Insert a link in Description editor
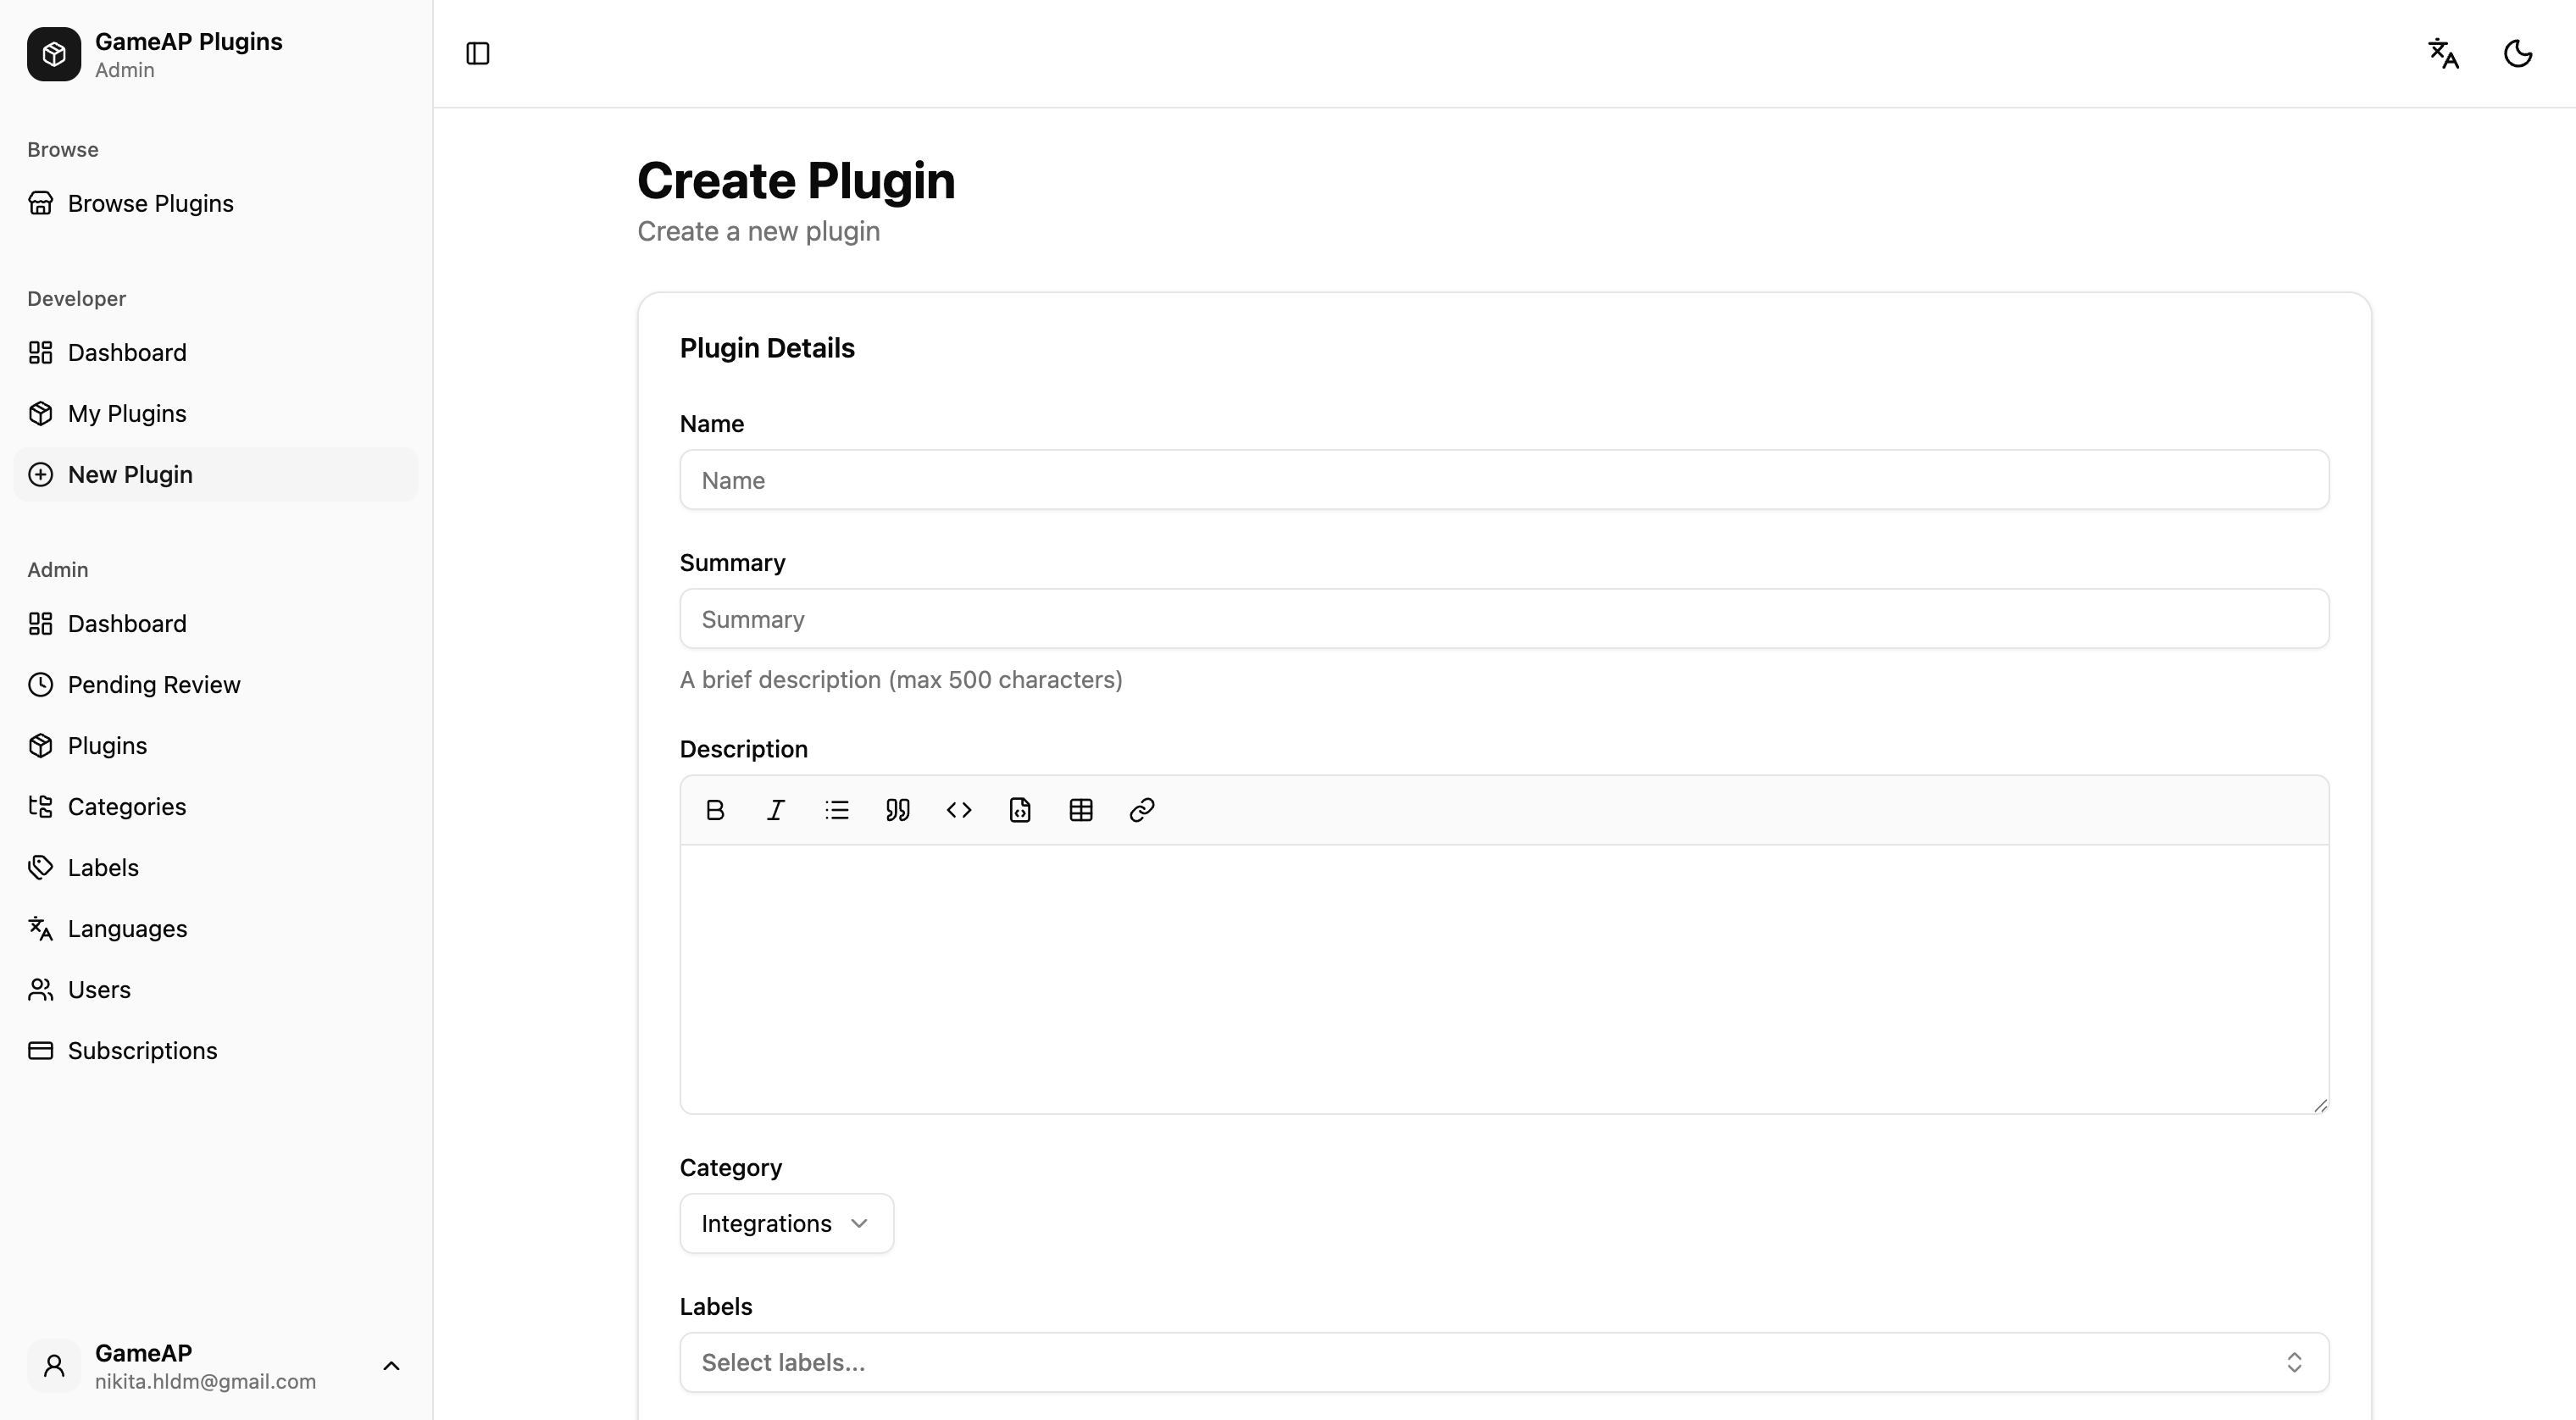The height and width of the screenshot is (1420, 2576). tap(1141, 810)
